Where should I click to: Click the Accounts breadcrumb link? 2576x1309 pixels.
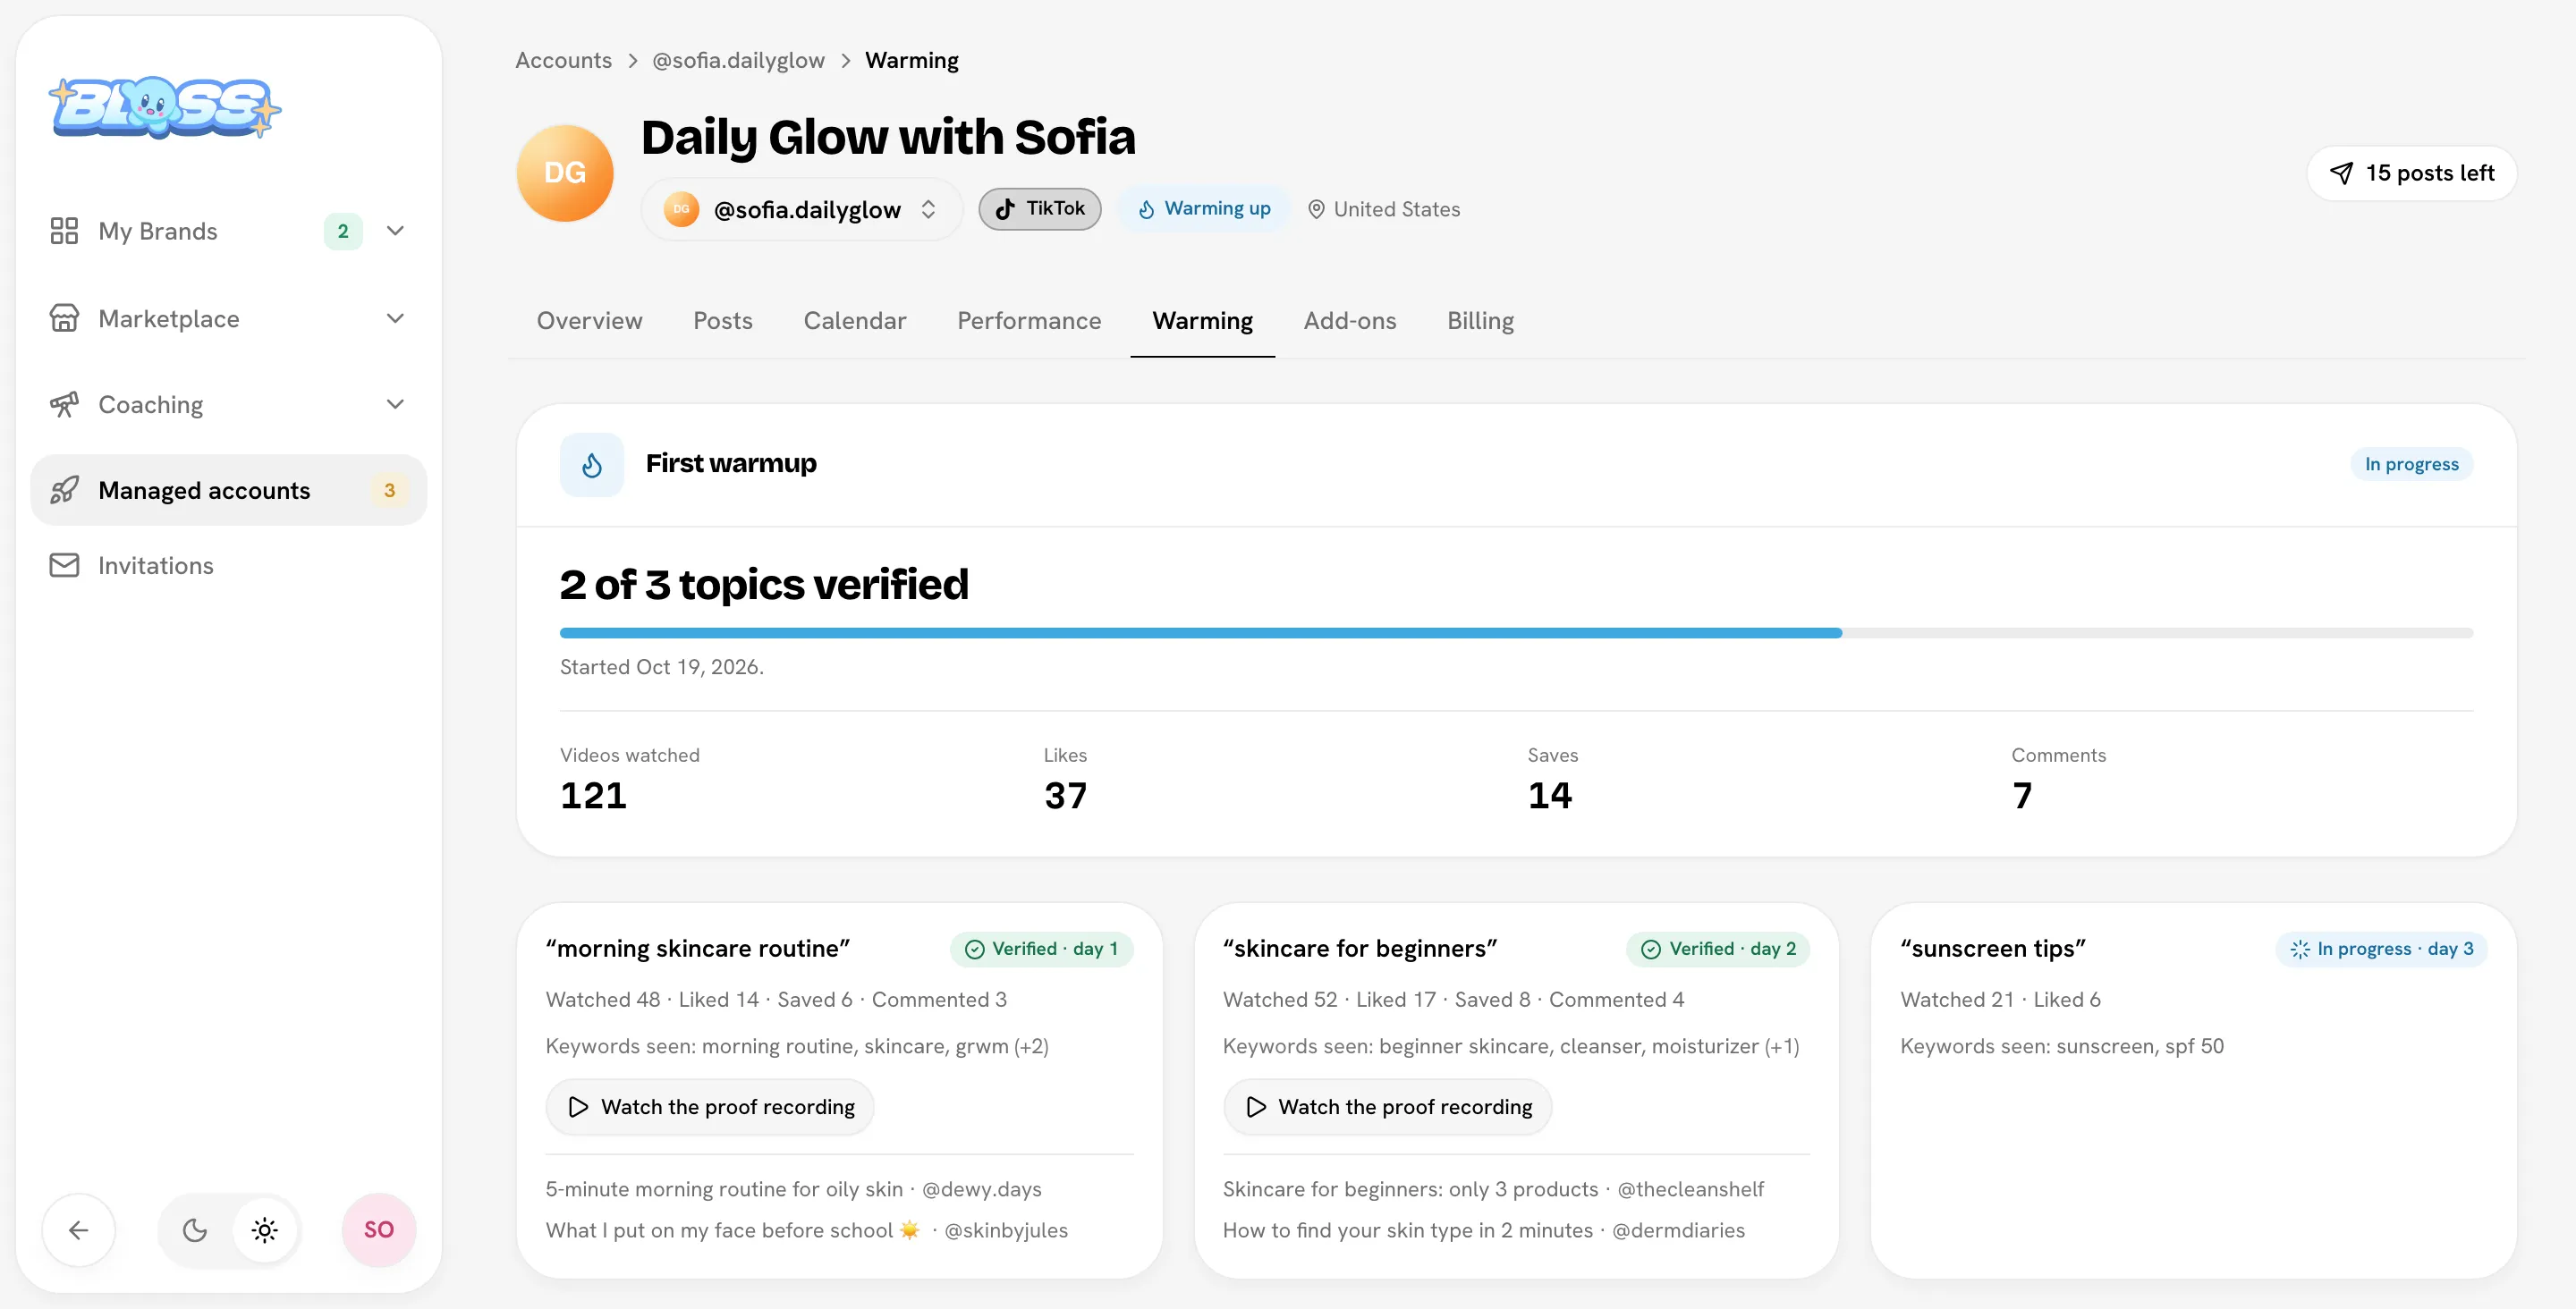563,60
